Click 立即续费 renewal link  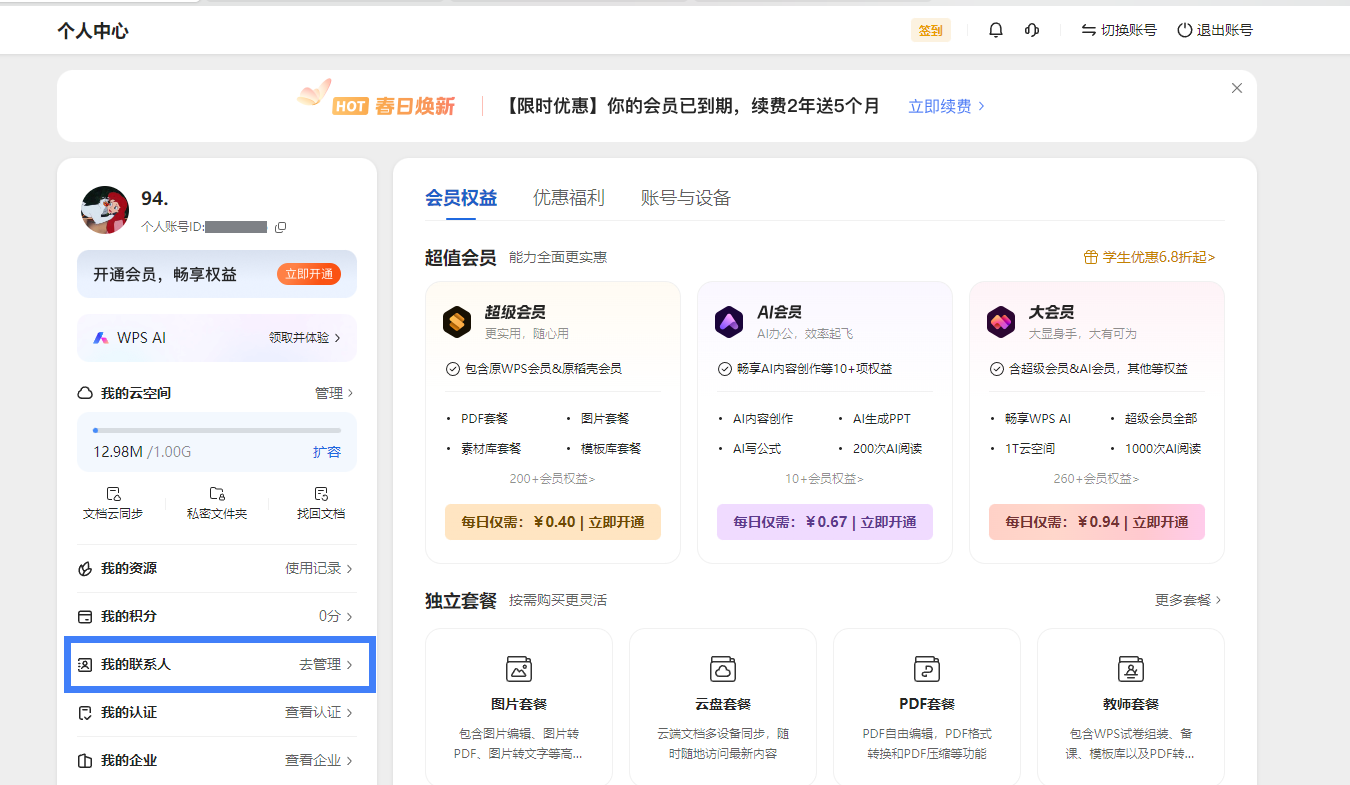click(946, 106)
